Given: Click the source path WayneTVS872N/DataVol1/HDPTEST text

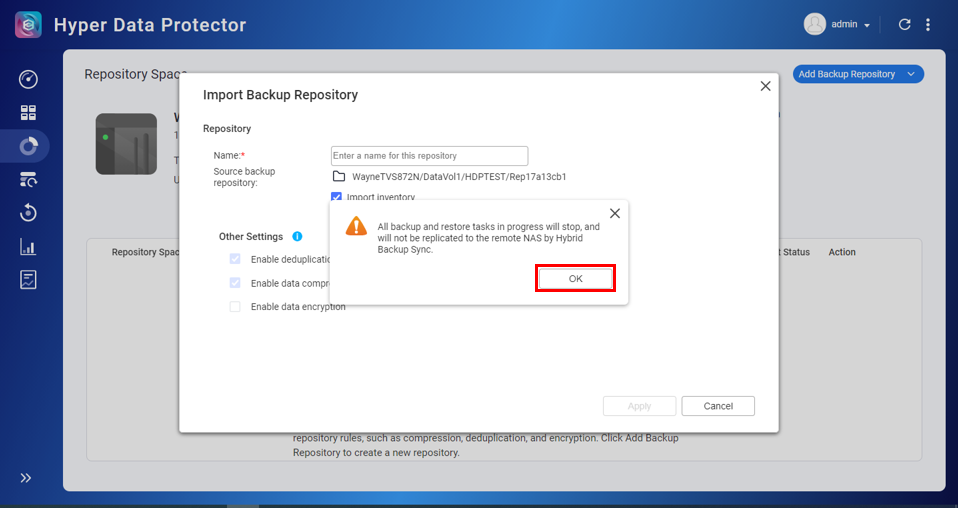Looking at the screenshot, I should tap(459, 177).
